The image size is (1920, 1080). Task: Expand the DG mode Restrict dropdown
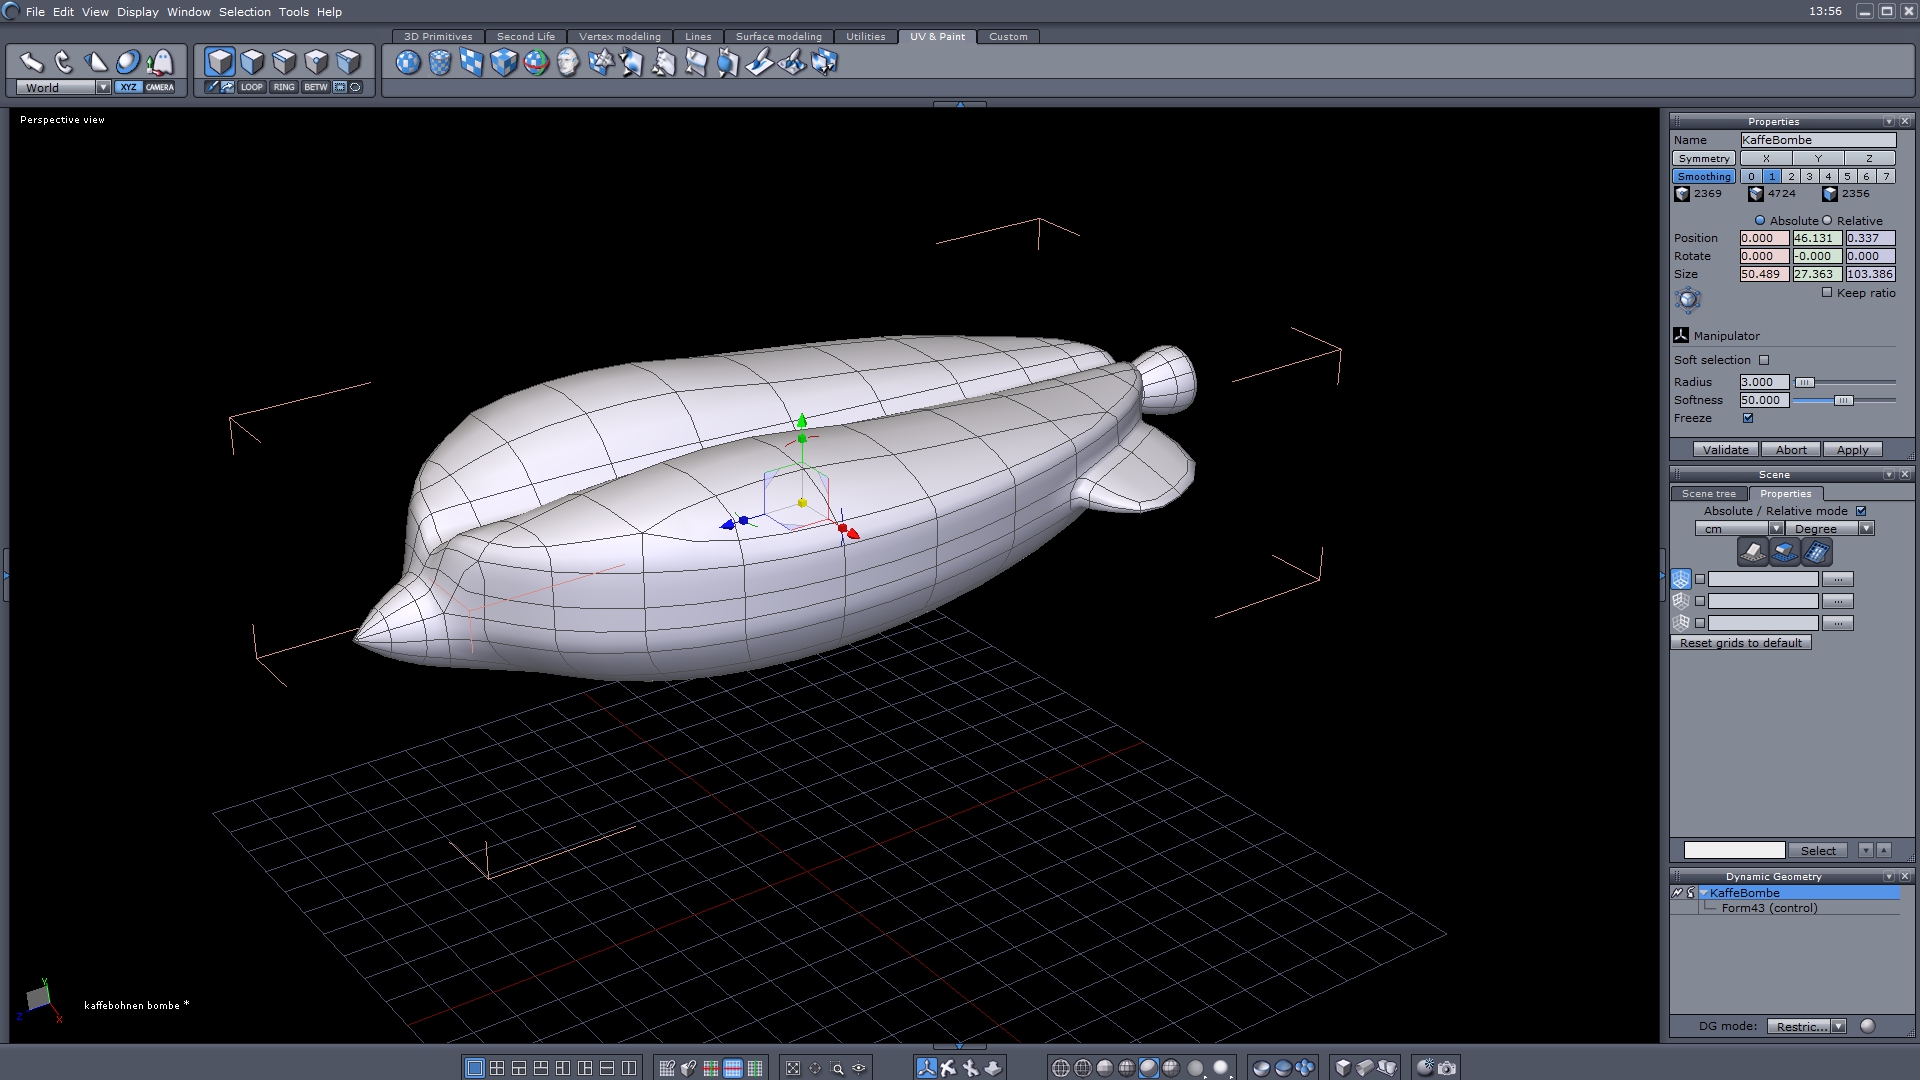click(1838, 1027)
